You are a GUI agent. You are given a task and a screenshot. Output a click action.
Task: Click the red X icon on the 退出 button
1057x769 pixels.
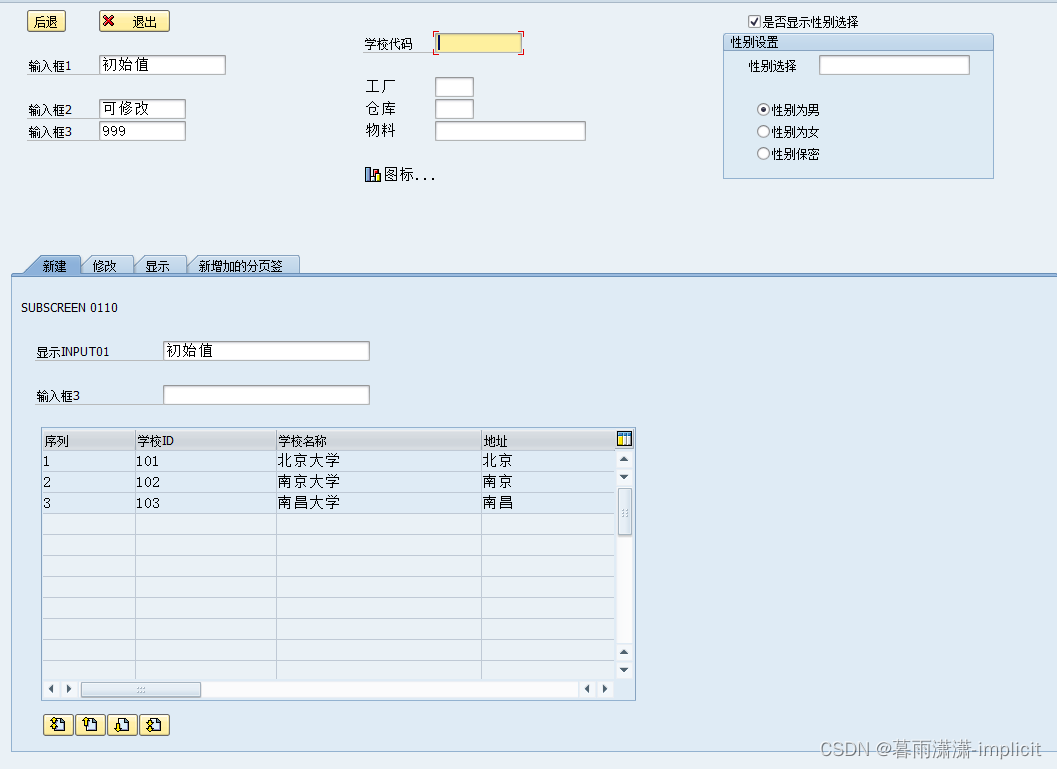click(x=110, y=21)
